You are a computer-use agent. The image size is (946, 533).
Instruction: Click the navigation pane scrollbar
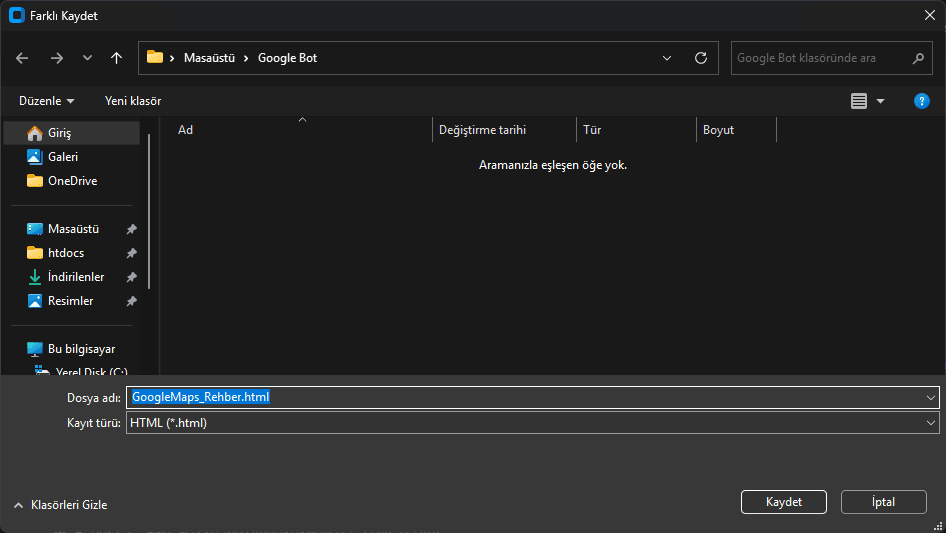tap(150, 210)
